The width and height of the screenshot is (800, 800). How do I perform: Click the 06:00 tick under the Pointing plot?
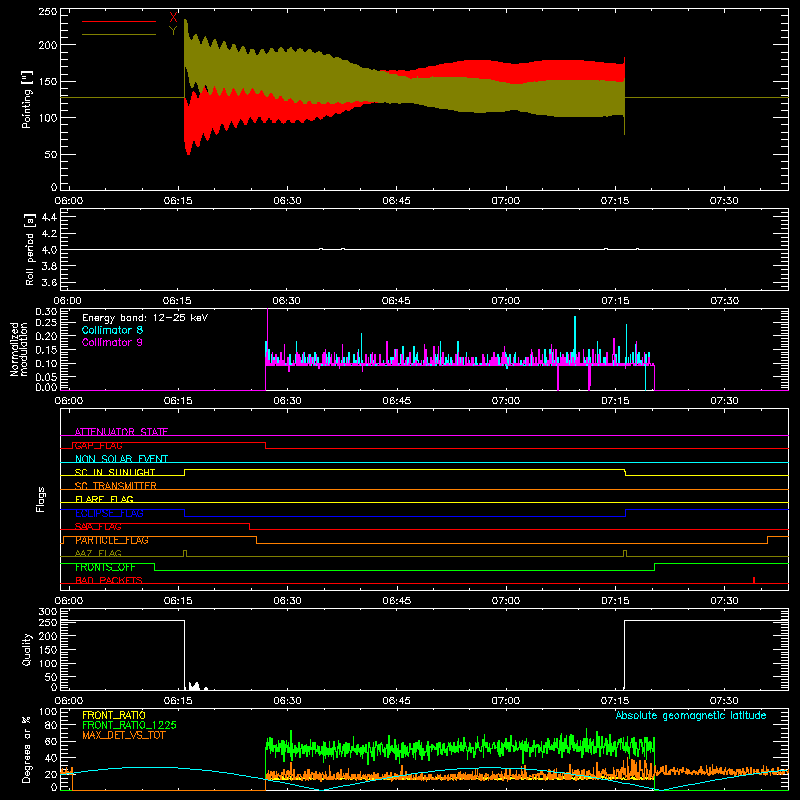point(69,201)
